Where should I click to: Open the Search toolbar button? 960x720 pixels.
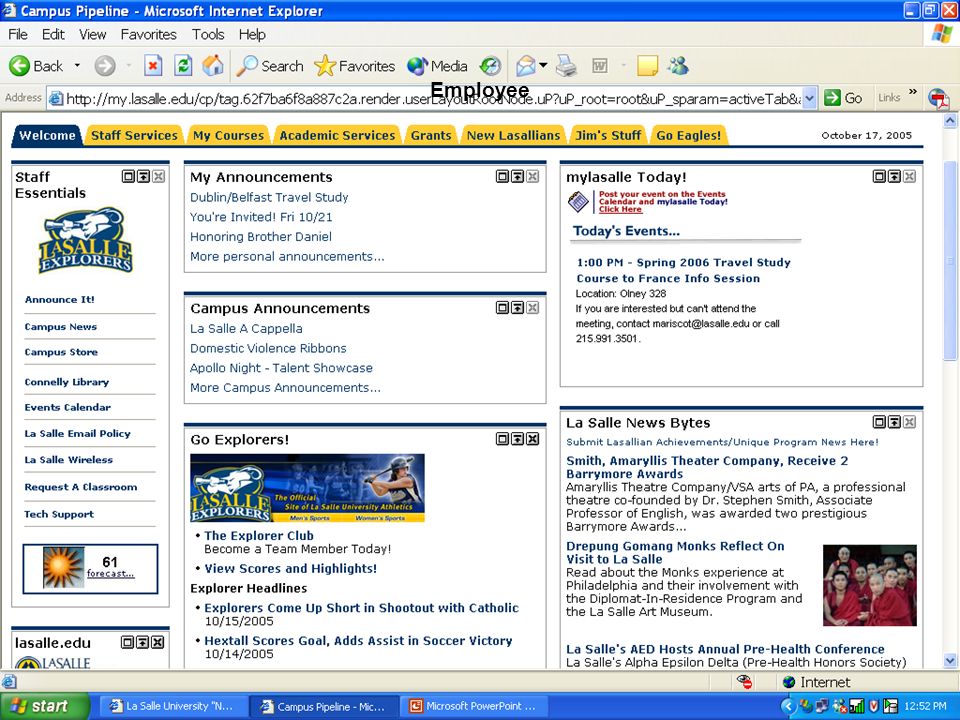point(270,66)
